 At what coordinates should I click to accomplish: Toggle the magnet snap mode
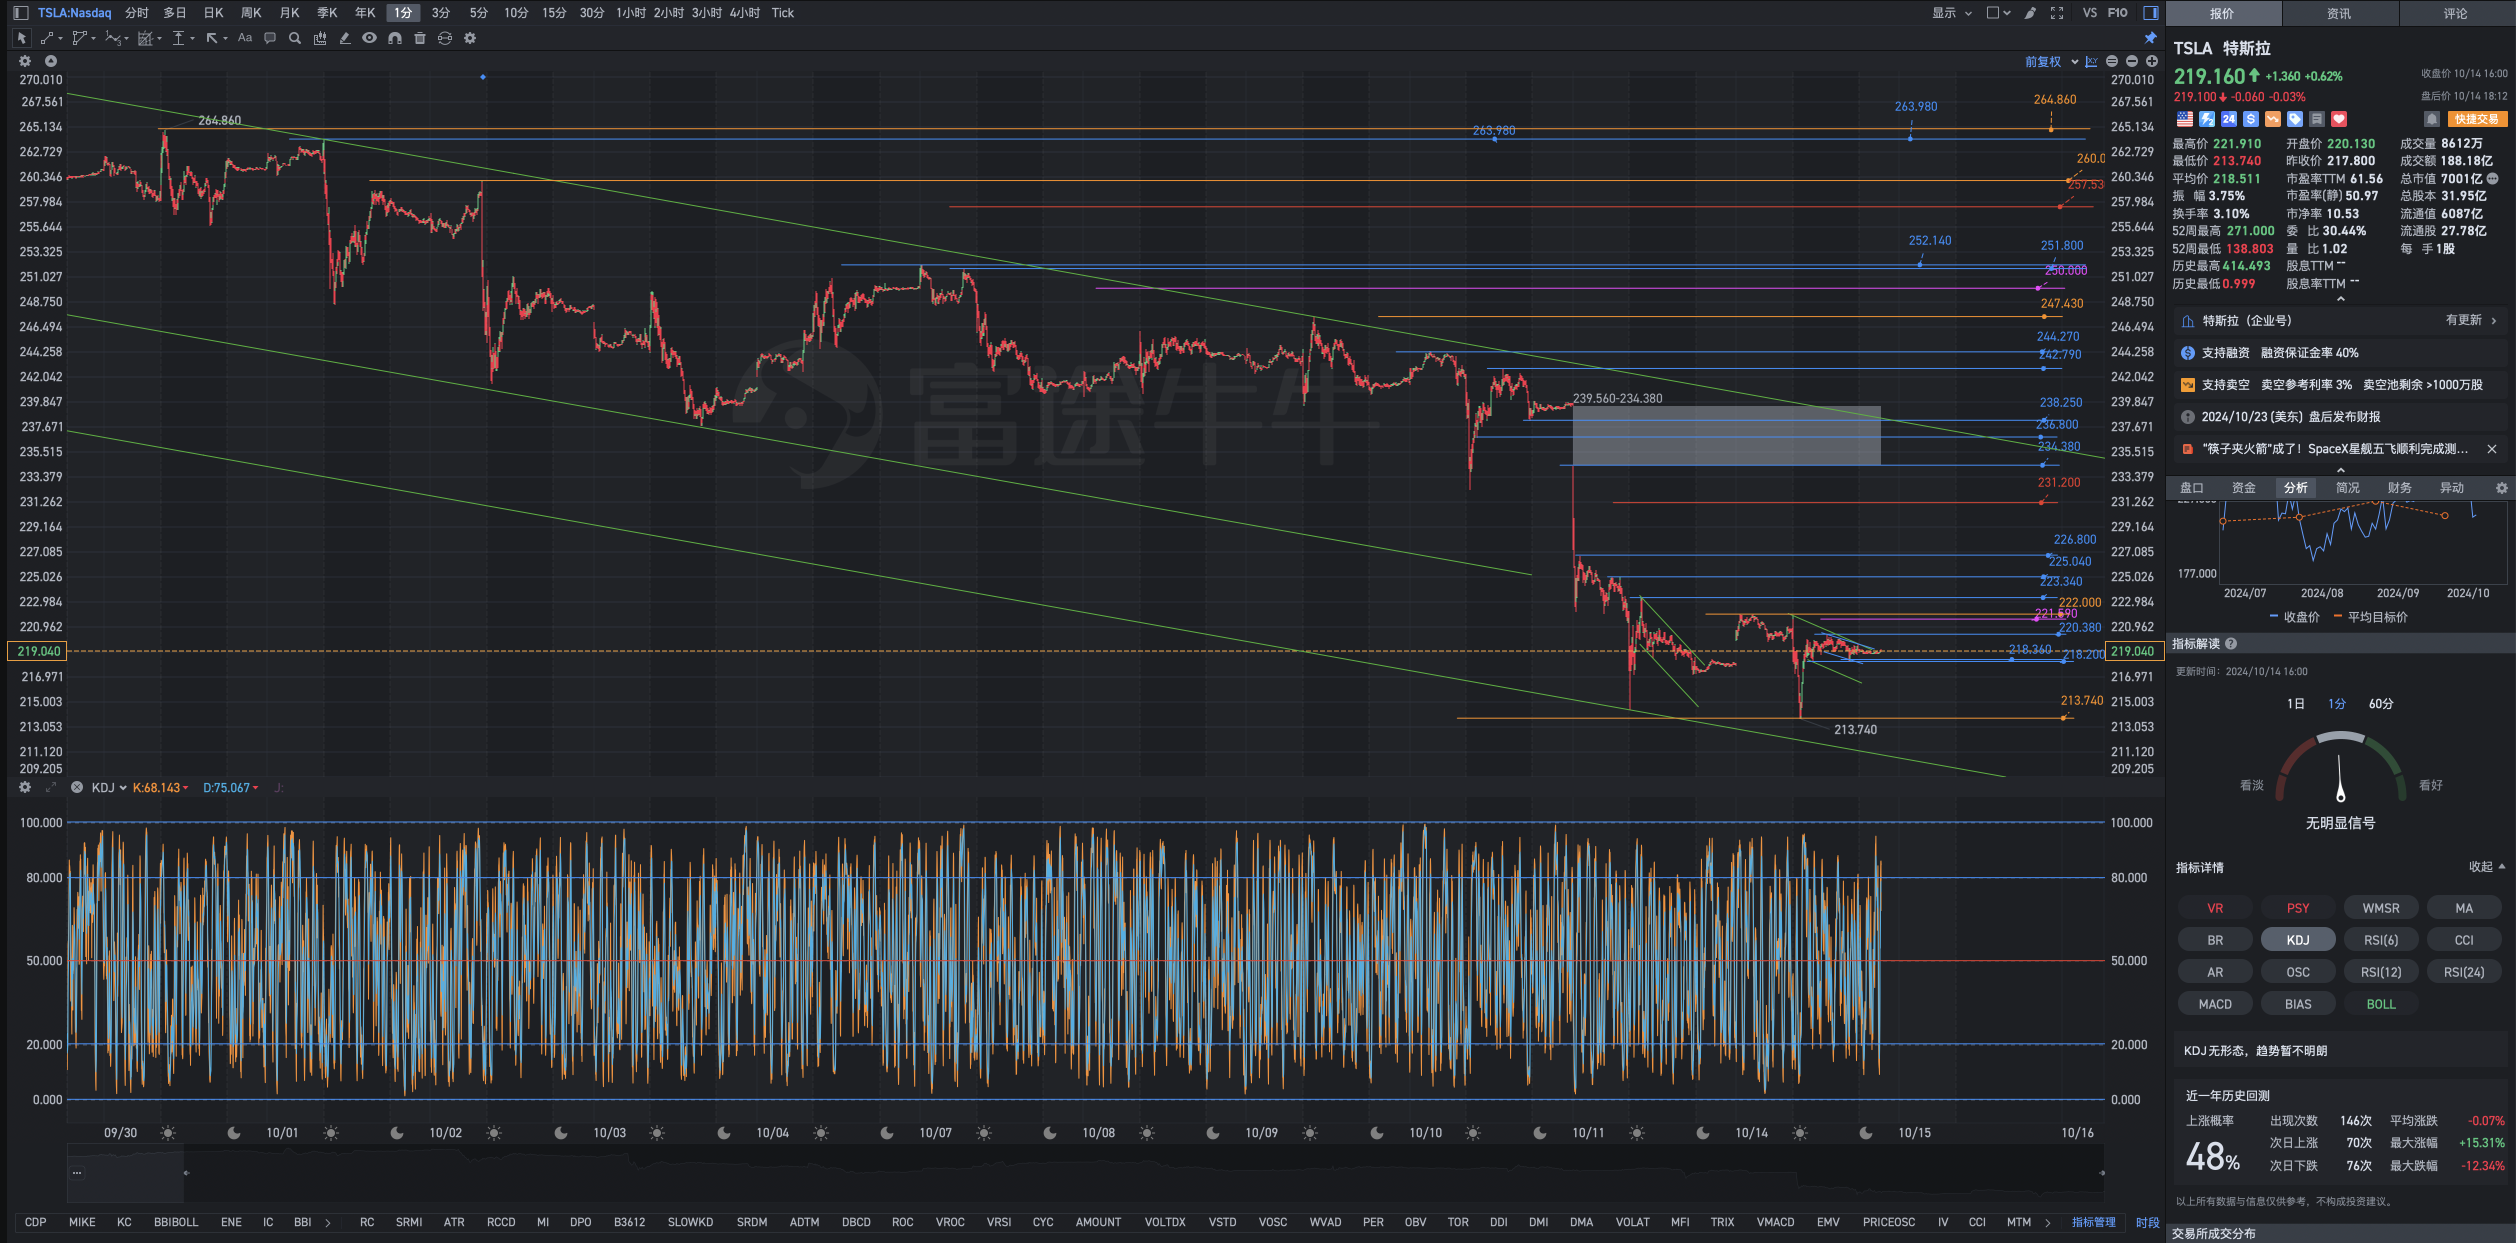[x=395, y=38]
